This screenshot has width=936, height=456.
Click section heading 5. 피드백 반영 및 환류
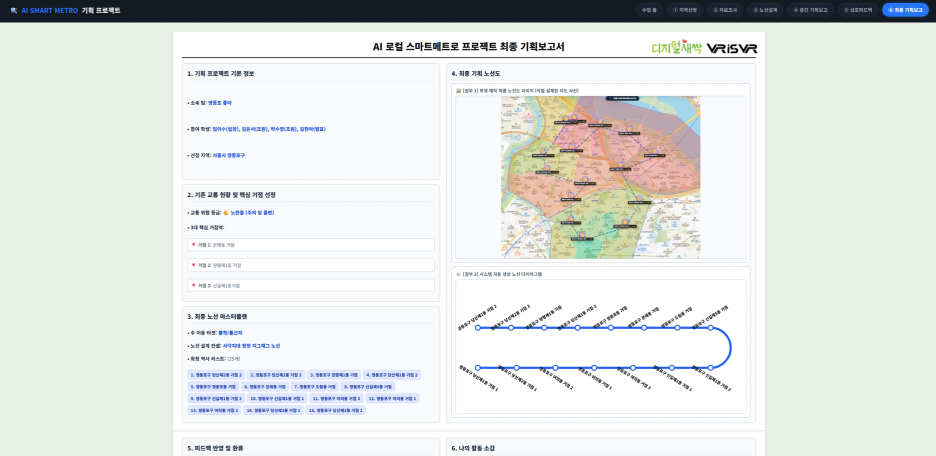(215, 448)
